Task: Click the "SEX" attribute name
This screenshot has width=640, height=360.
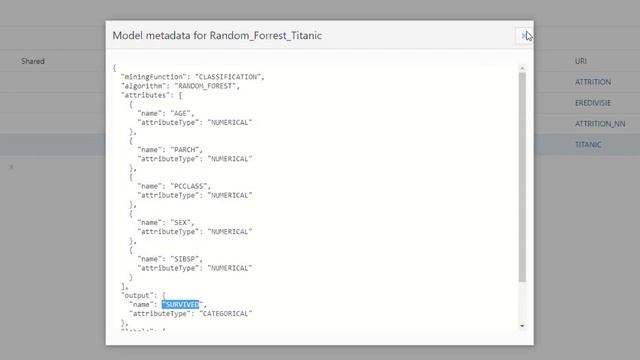Action: [x=180, y=222]
